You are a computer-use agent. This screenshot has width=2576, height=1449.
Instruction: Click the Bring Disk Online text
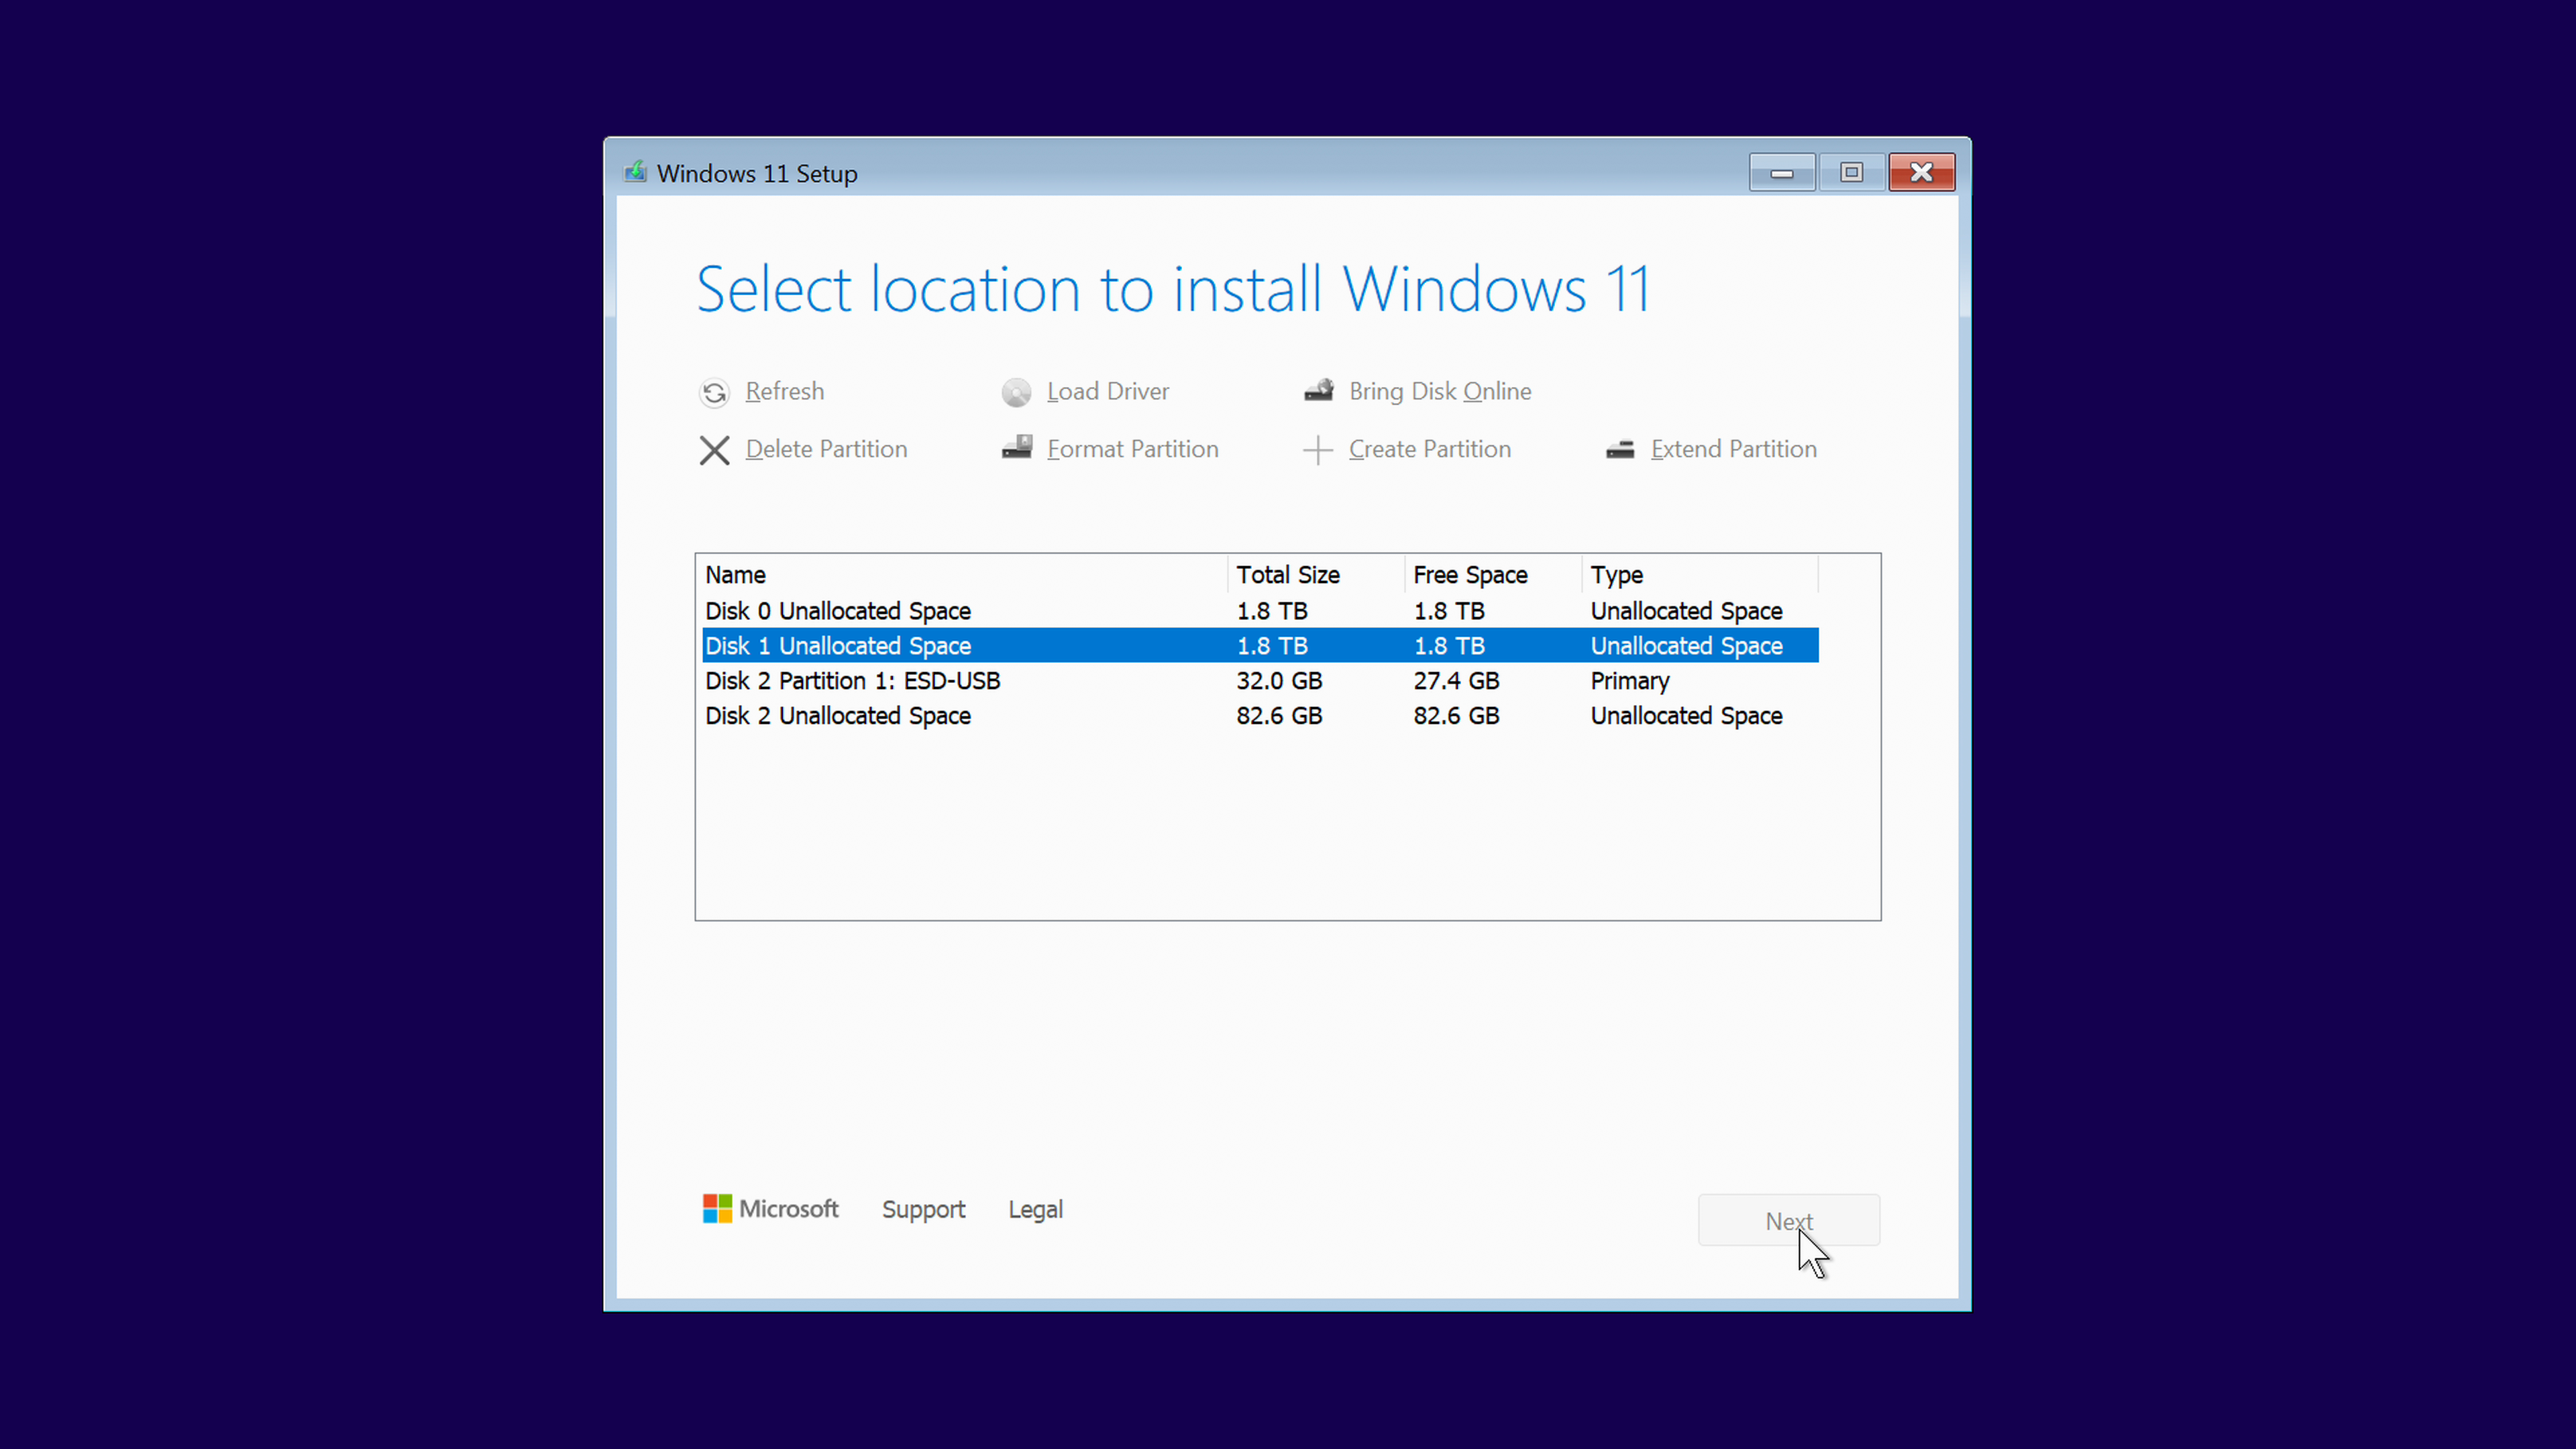1440,391
